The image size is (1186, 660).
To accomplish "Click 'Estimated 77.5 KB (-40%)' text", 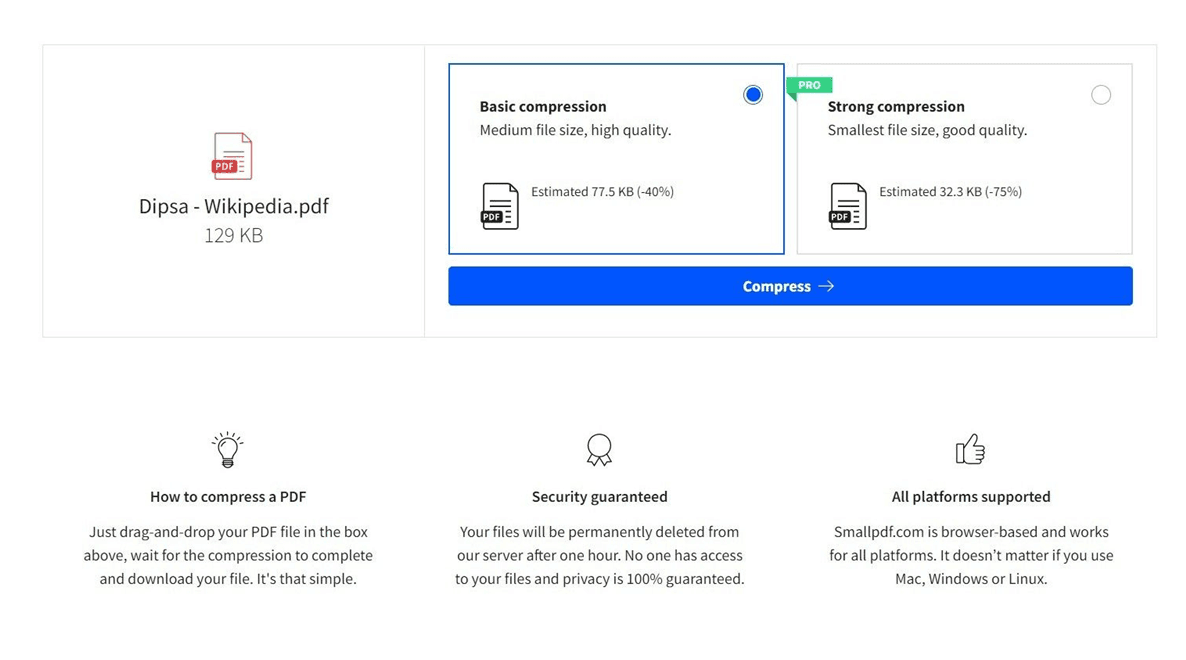I will pos(602,191).
